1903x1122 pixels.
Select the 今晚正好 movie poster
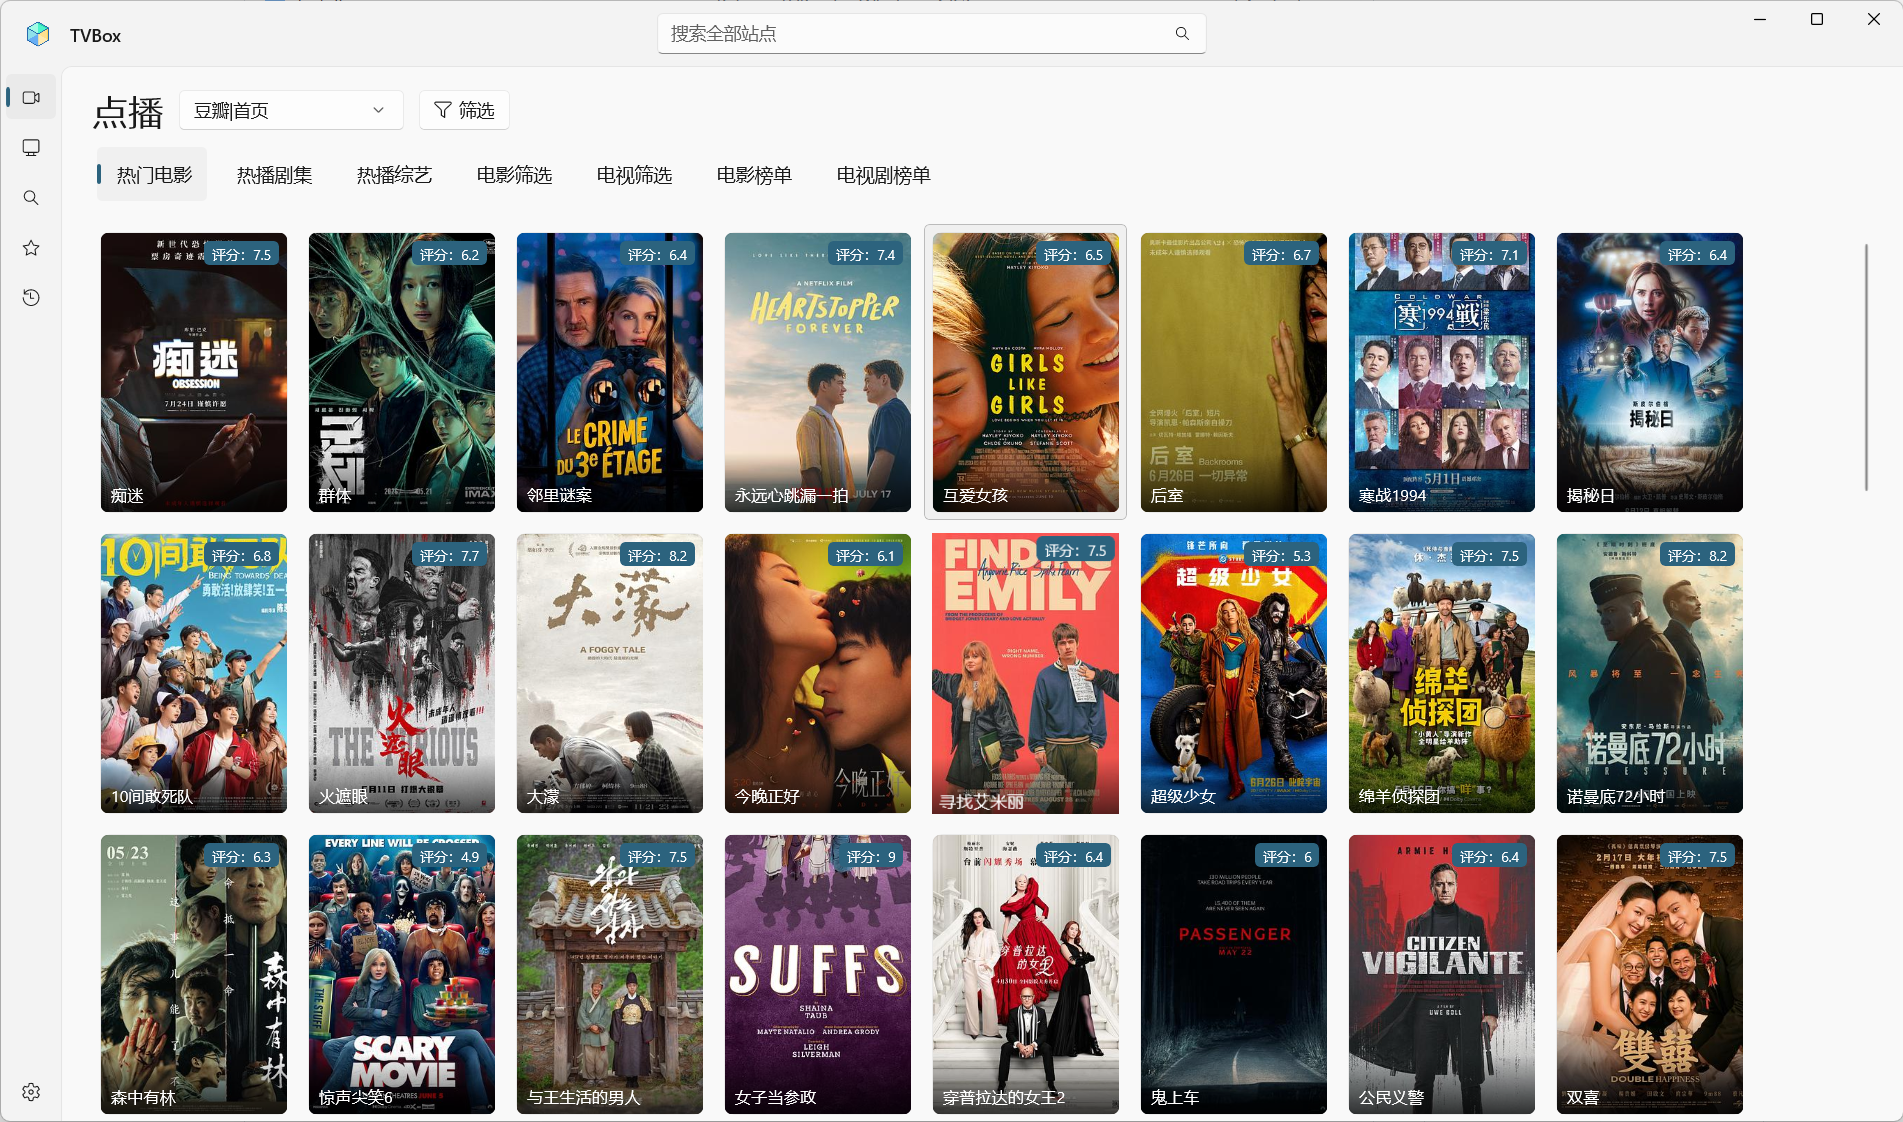point(818,673)
